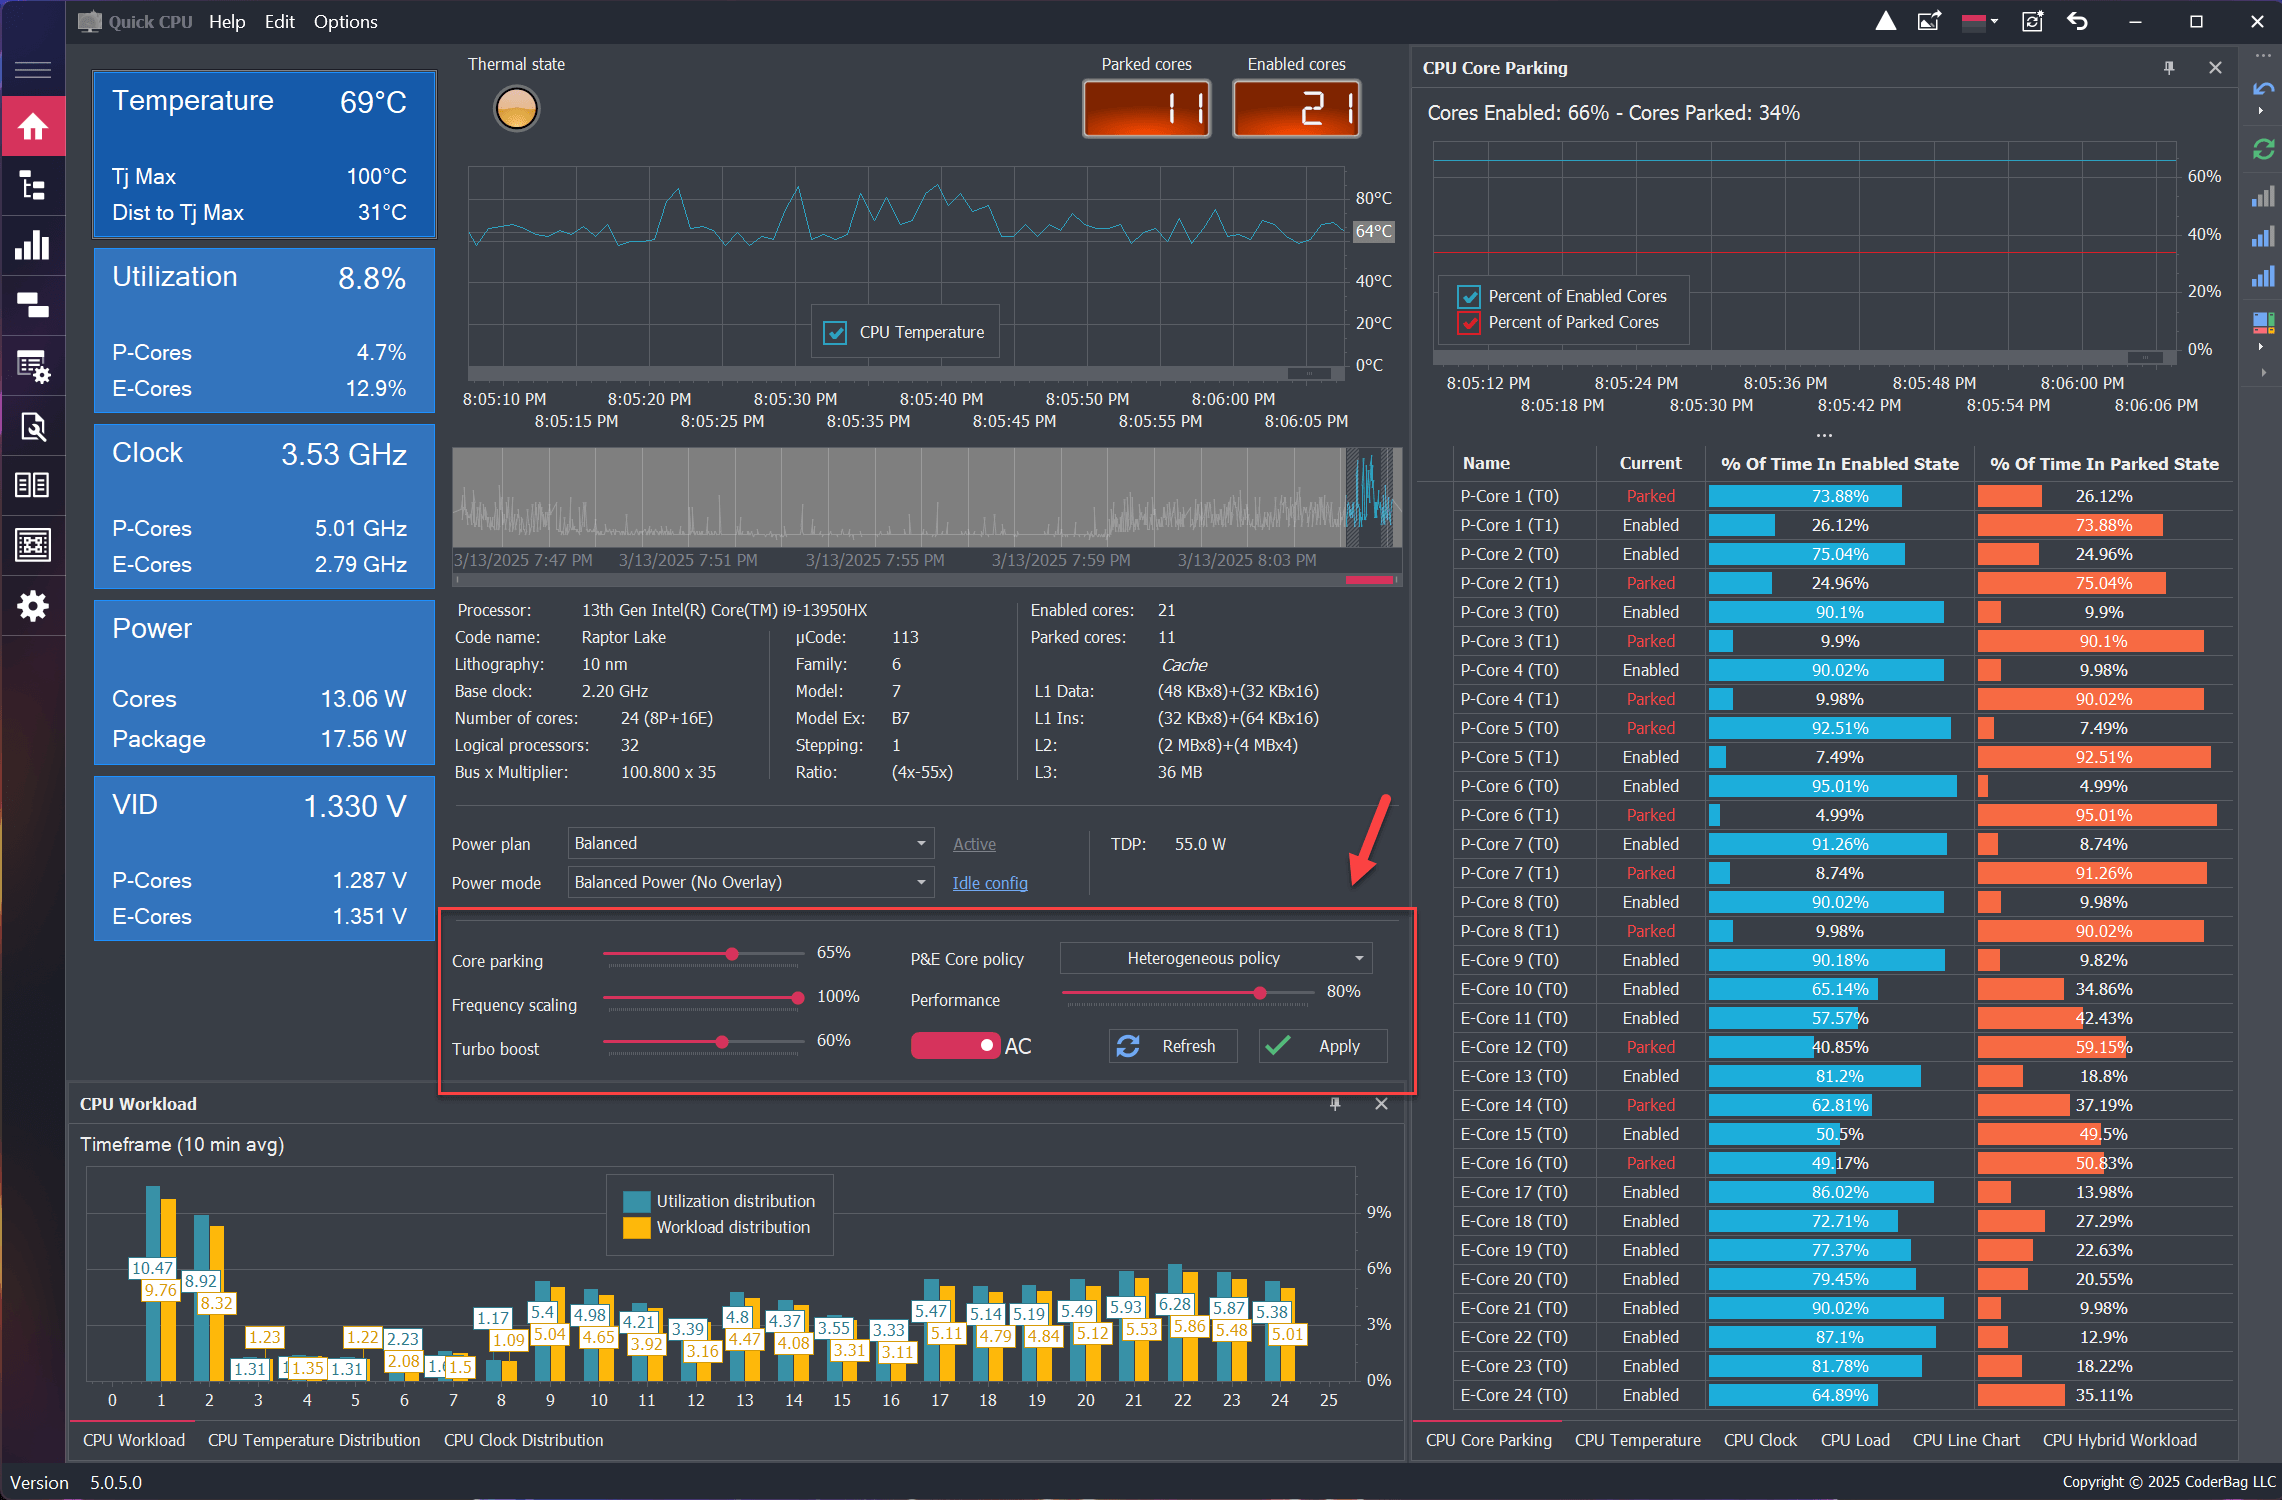Switch to CPU Clock tab in the right panel
This screenshot has height=1500, width=2282.
pyautogui.click(x=1760, y=1440)
